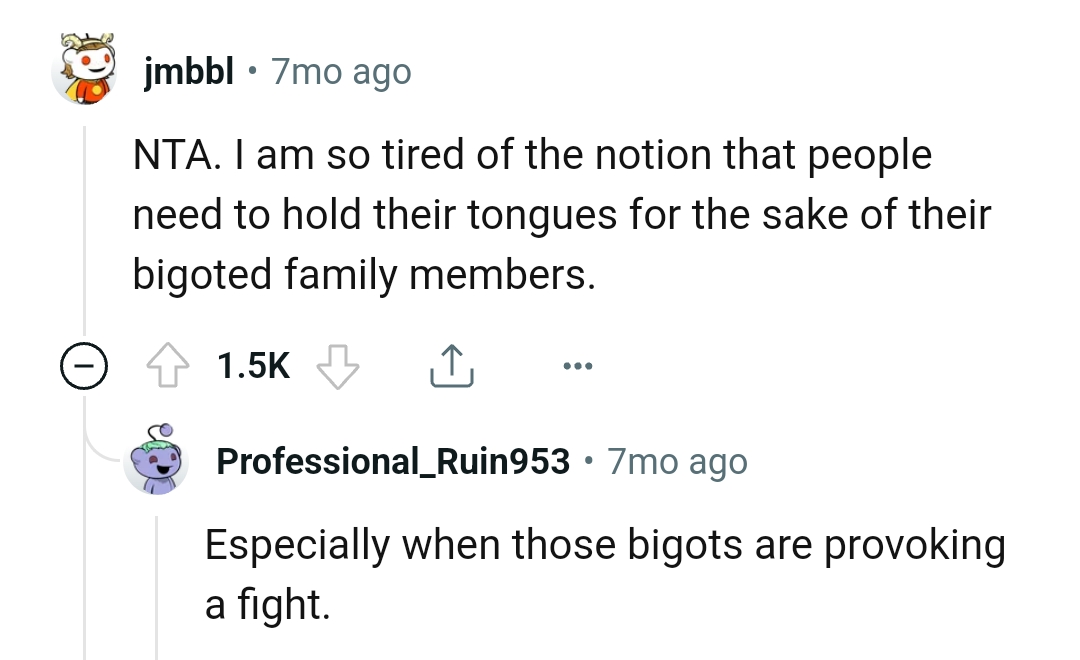
Task: Open jmbbl's profile
Action: 189,70
